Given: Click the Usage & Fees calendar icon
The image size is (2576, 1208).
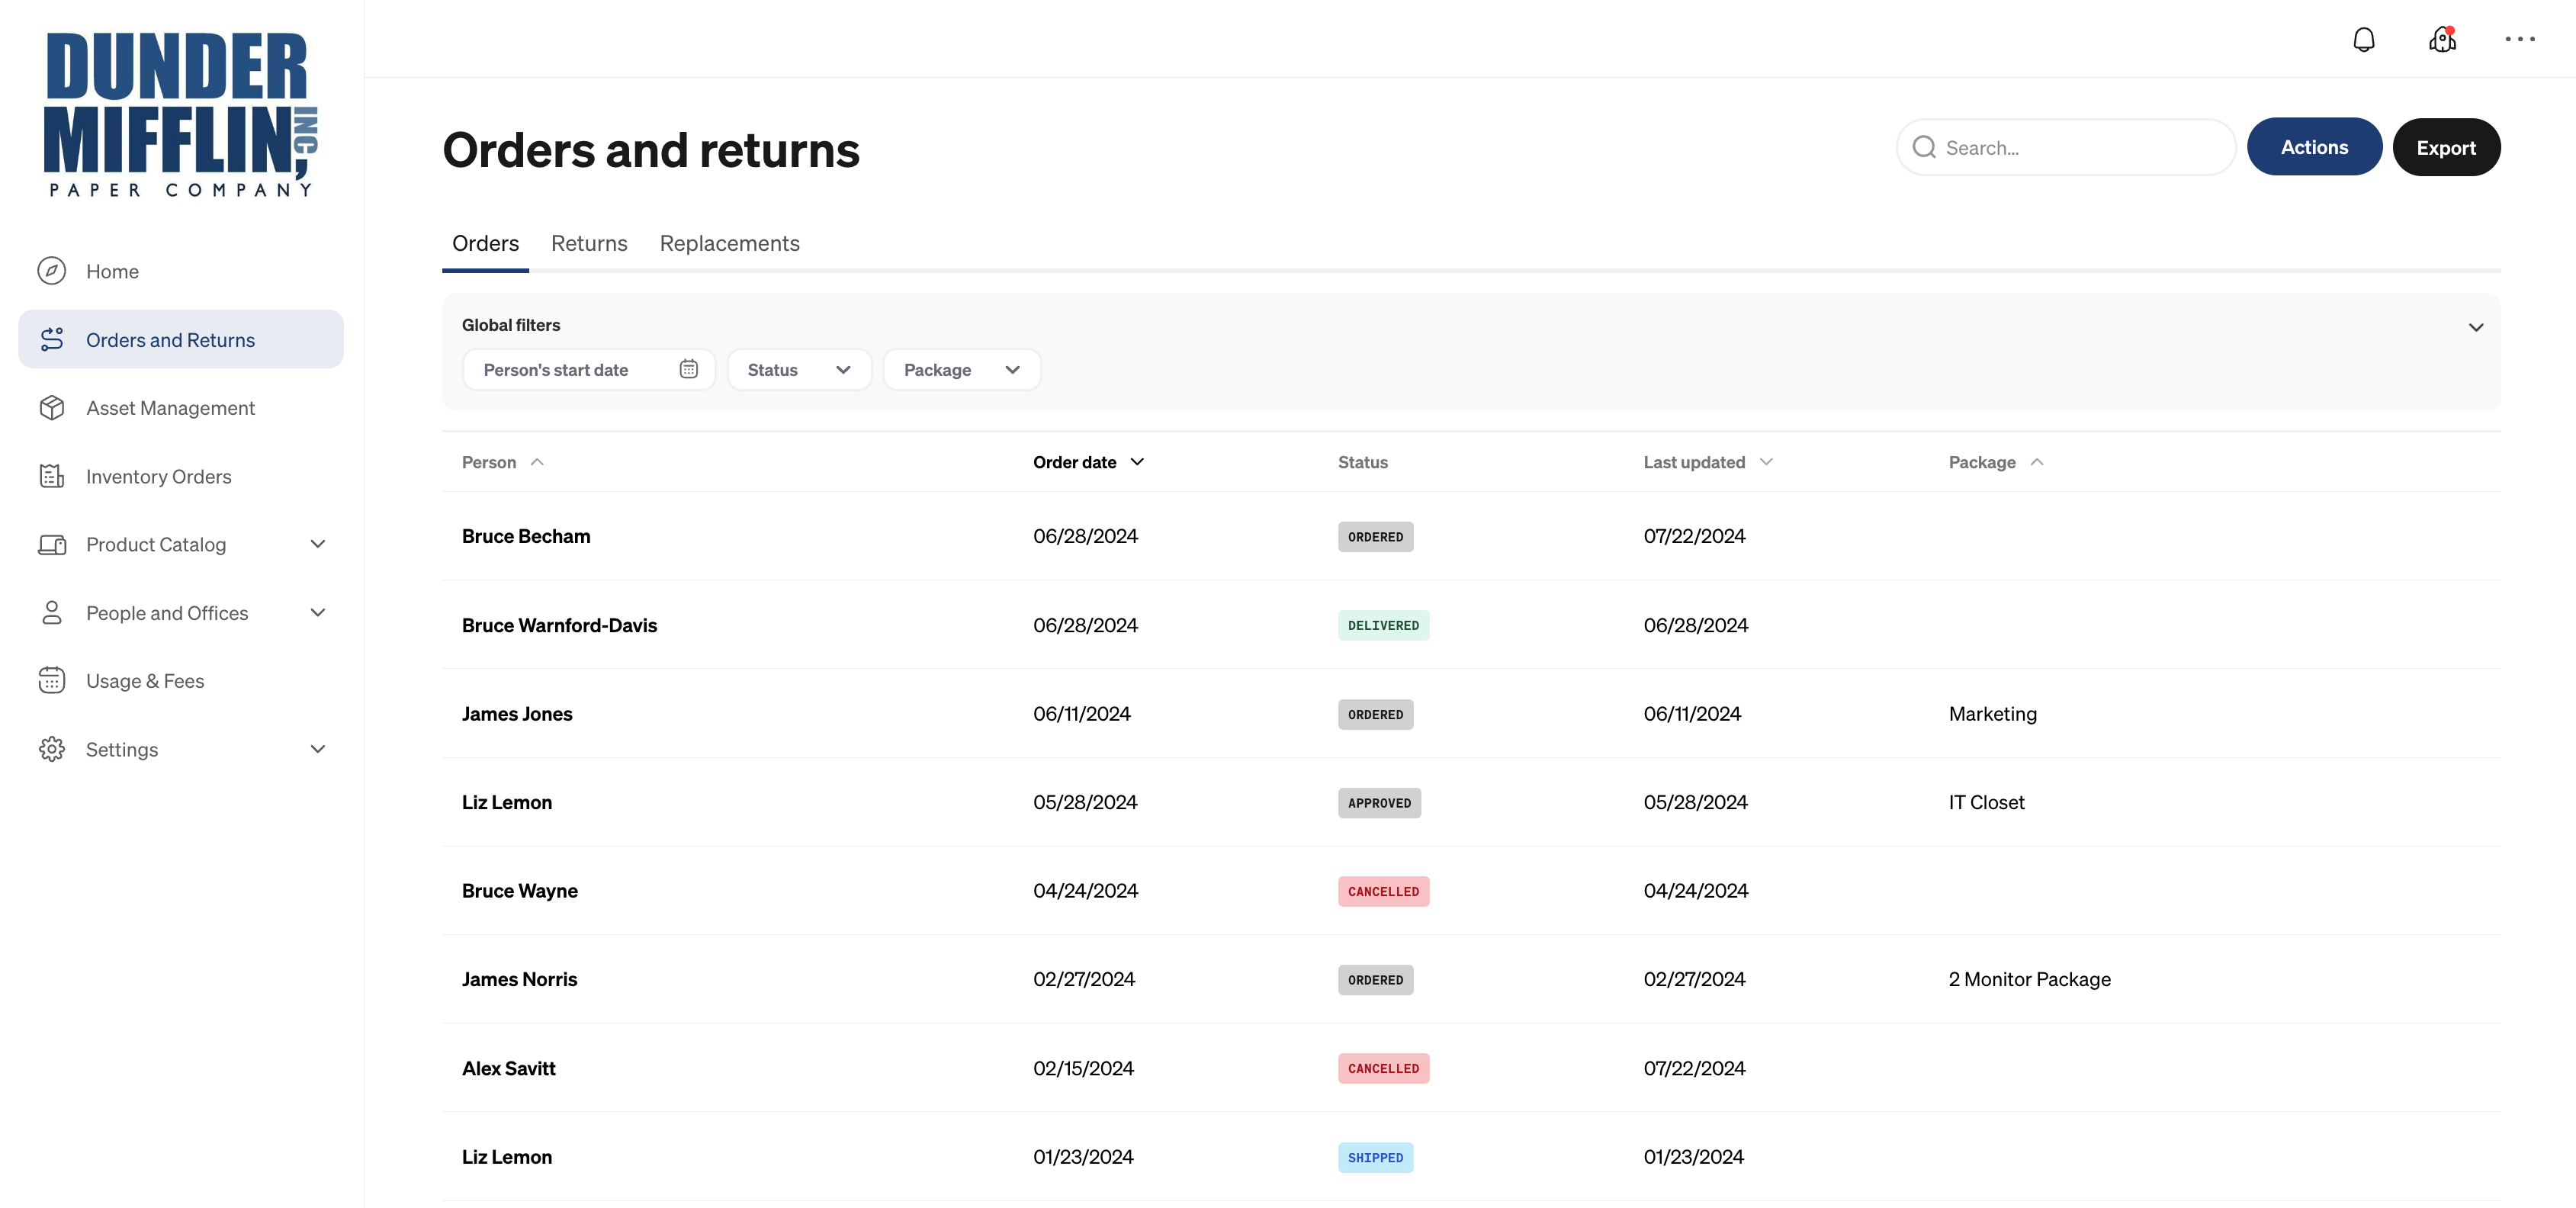Looking at the screenshot, I should point(52,681).
